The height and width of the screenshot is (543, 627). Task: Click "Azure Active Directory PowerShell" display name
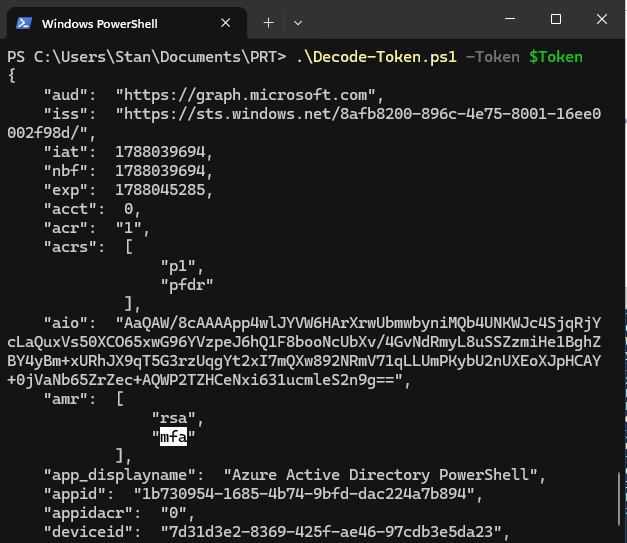pos(380,475)
